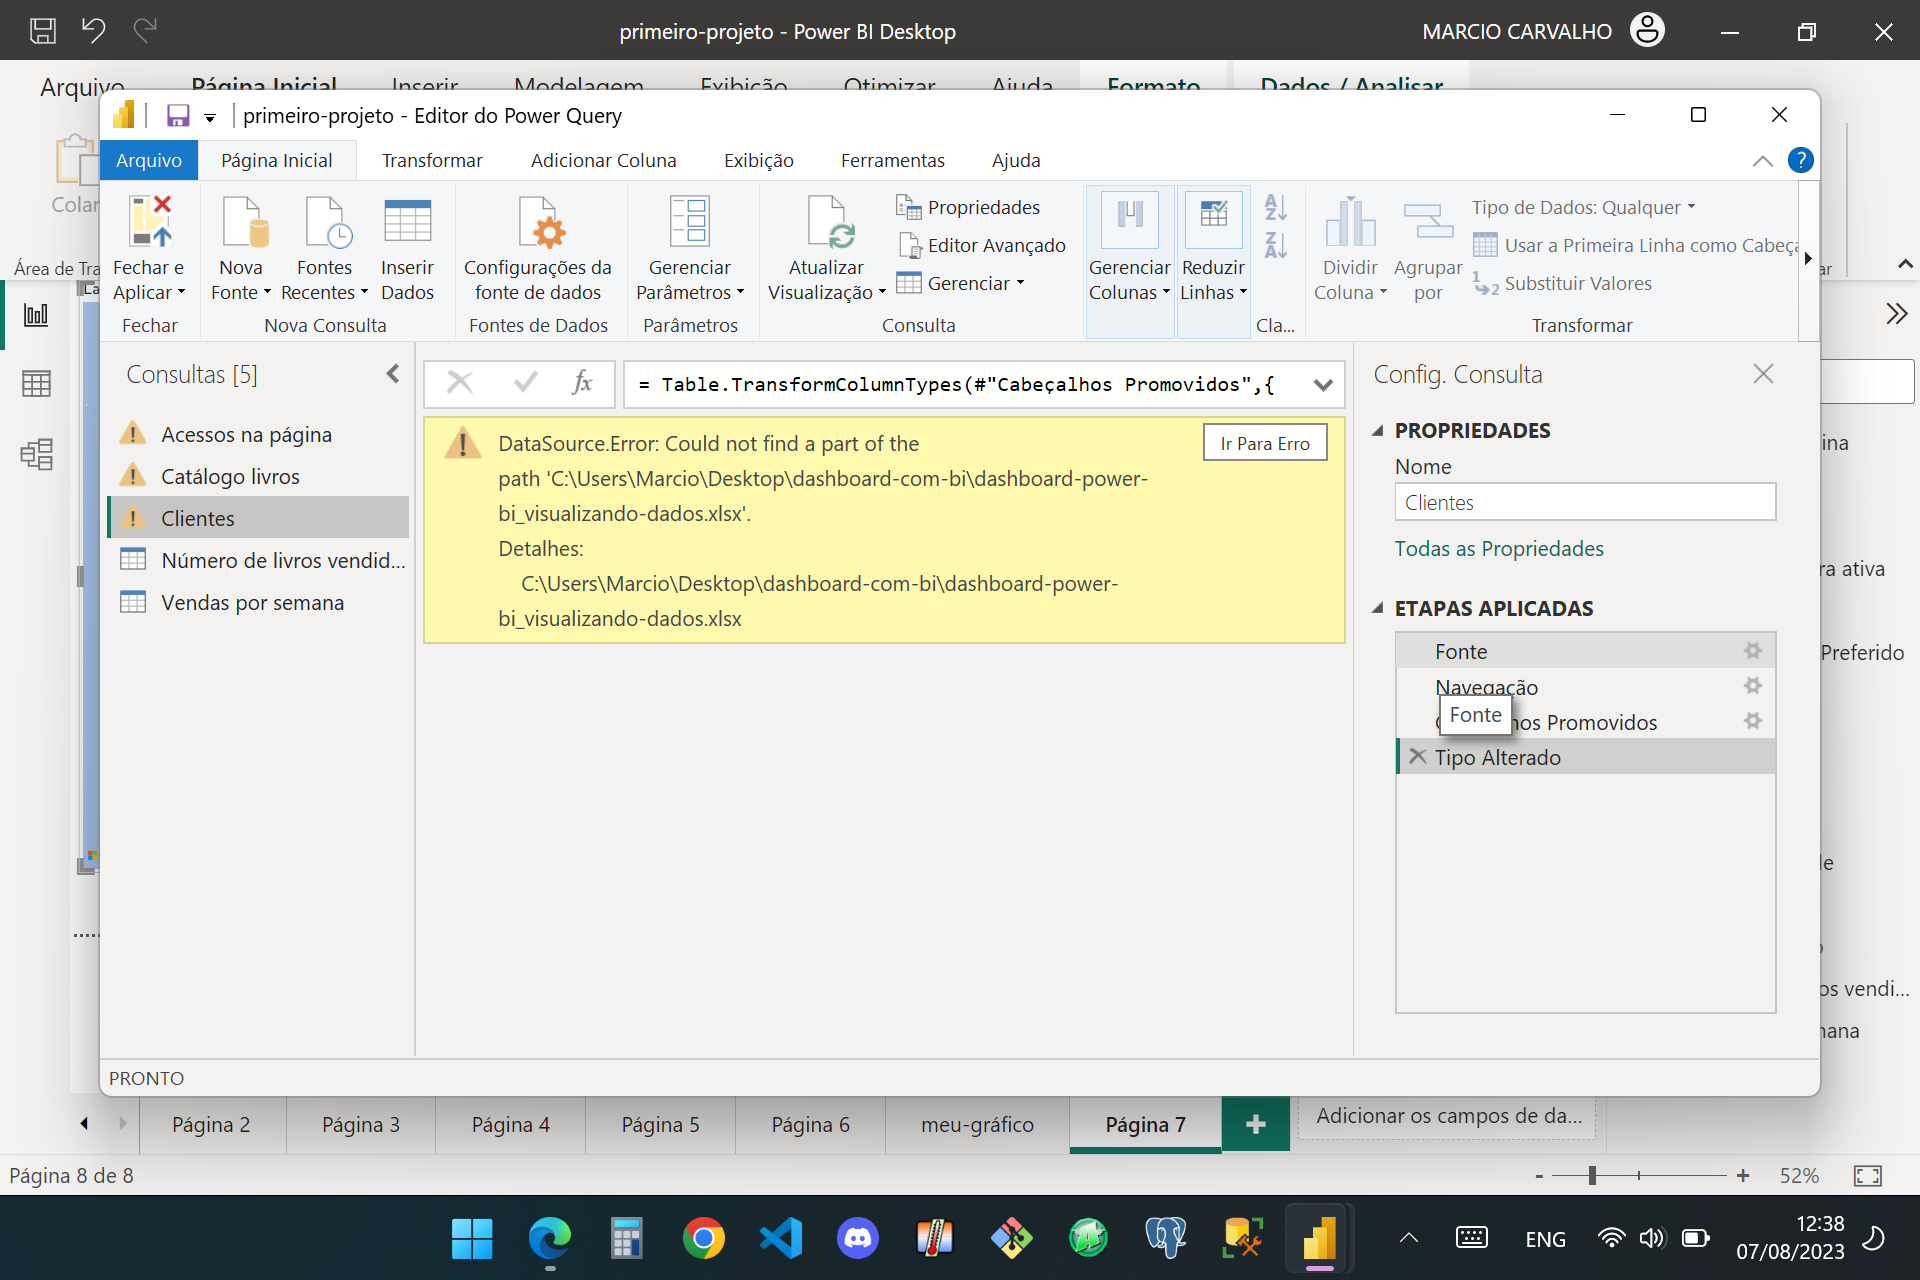Add new report page plus button
The height and width of the screenshot is (1280, 1920).
[1255, 1124]
